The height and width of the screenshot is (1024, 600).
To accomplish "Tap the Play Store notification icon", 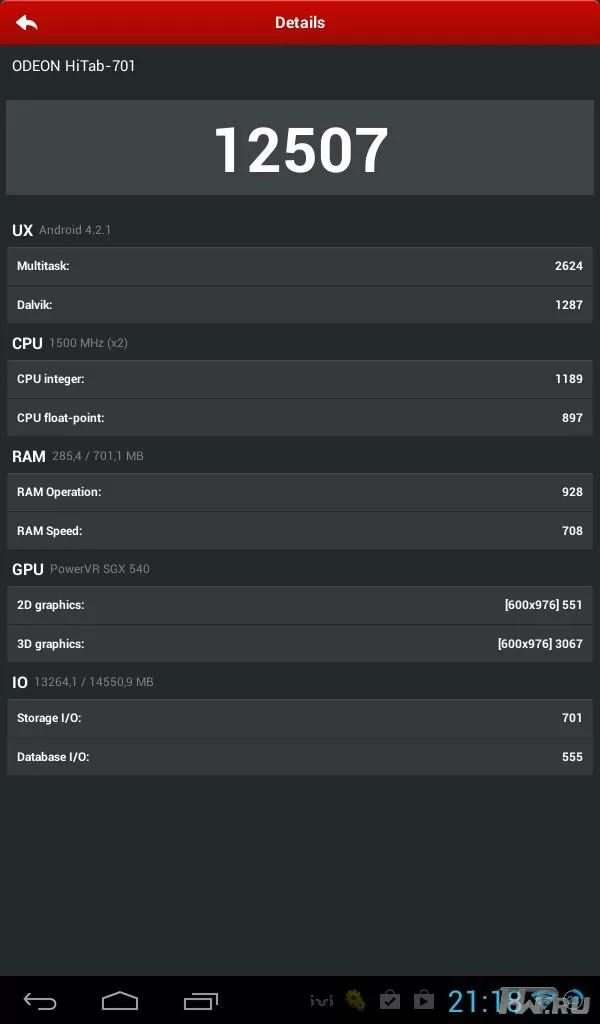I will 424,1000.
